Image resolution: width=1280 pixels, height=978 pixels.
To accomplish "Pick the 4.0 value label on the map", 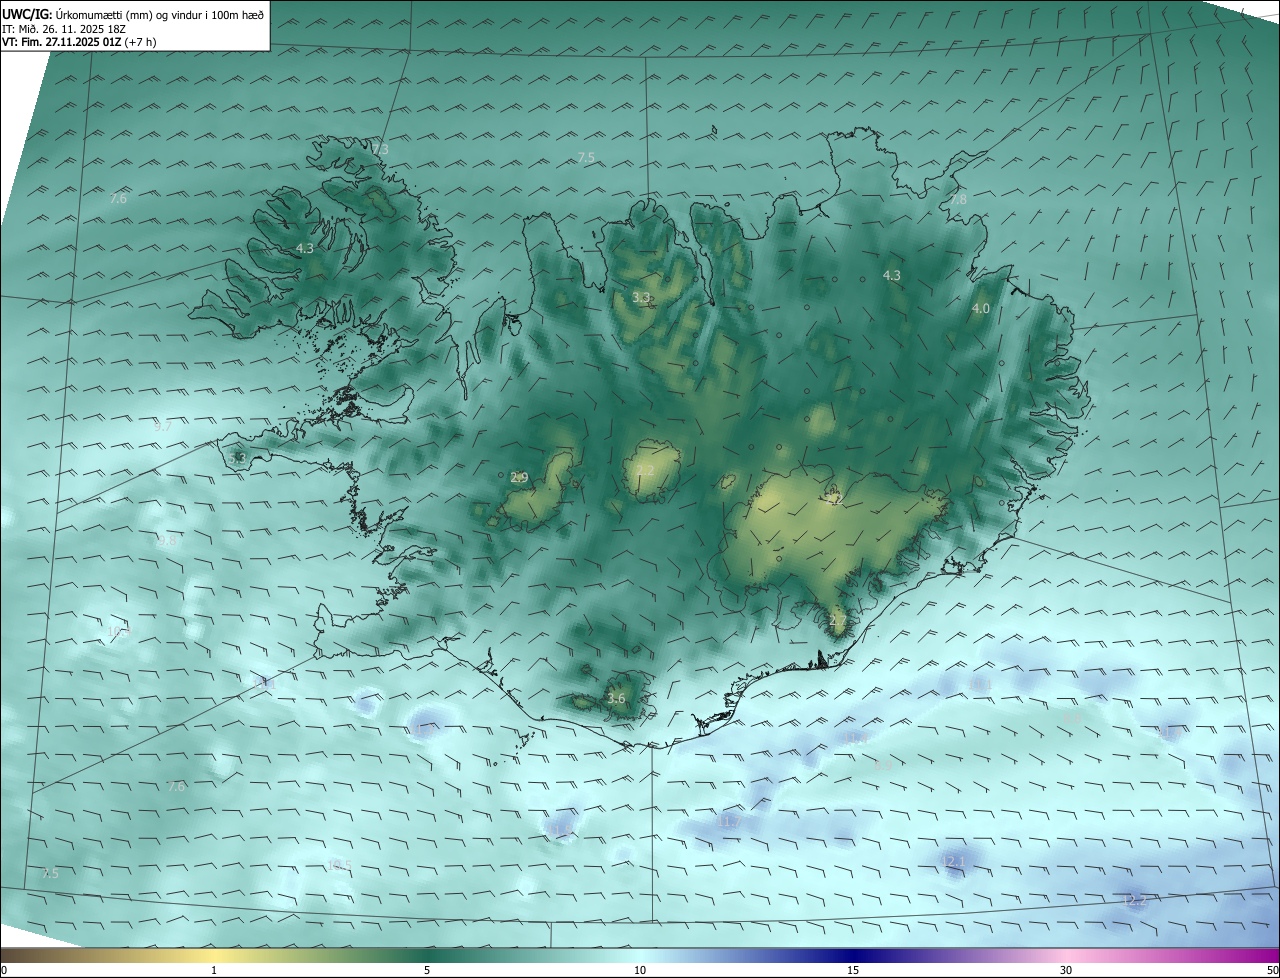I will pyautogui.click(x=980, y=309).
